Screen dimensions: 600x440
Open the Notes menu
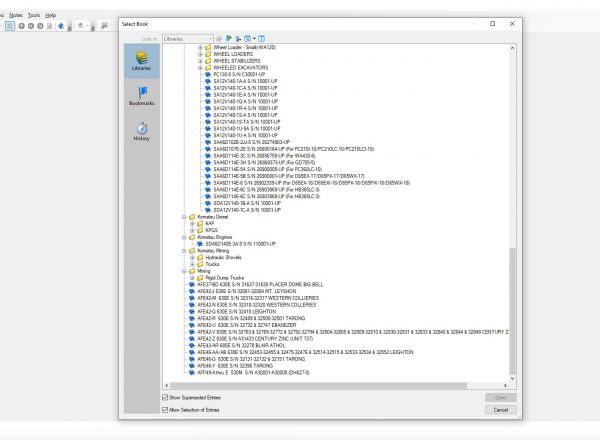coord(16,15)
